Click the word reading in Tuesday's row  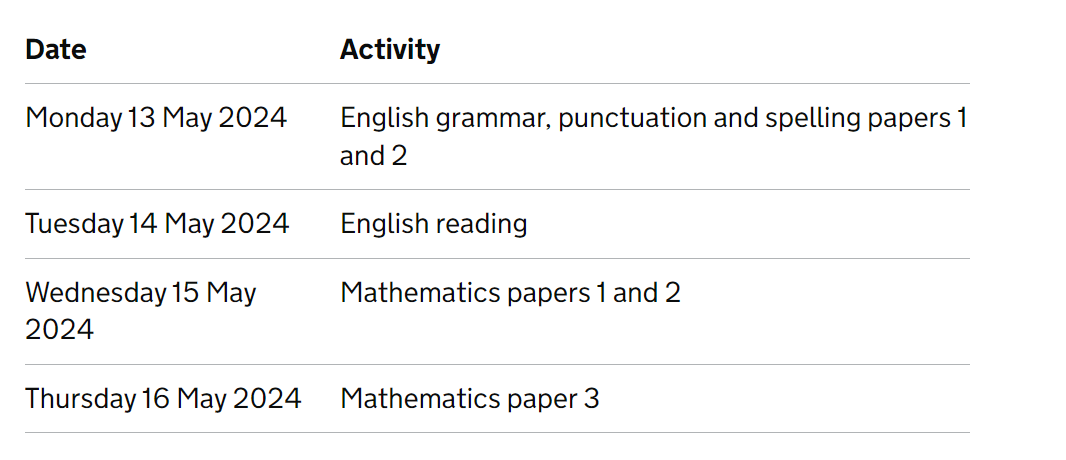pos(483,224)
